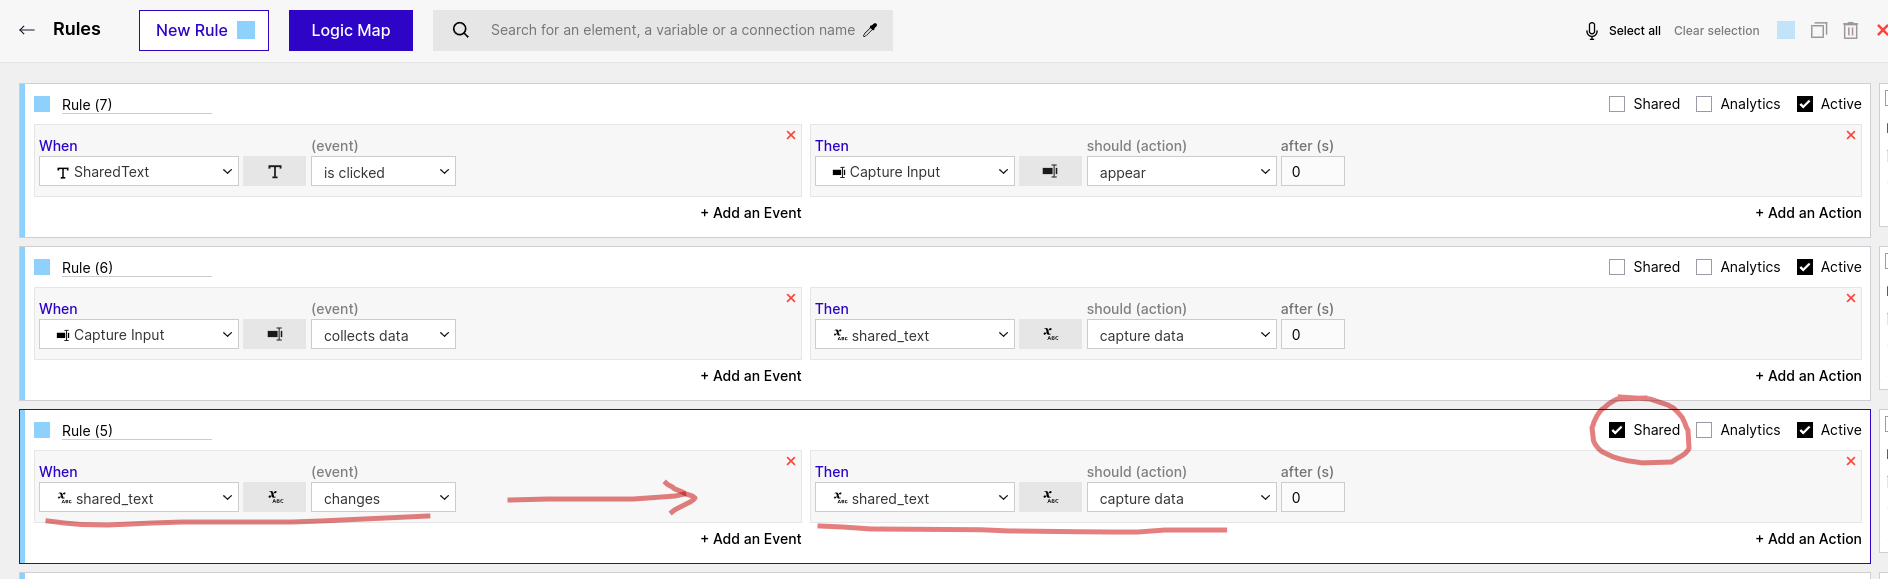Viewport: 1888px width, 579px height.
Task: Open the SharedText element dropdown
Action: (139, 172)
